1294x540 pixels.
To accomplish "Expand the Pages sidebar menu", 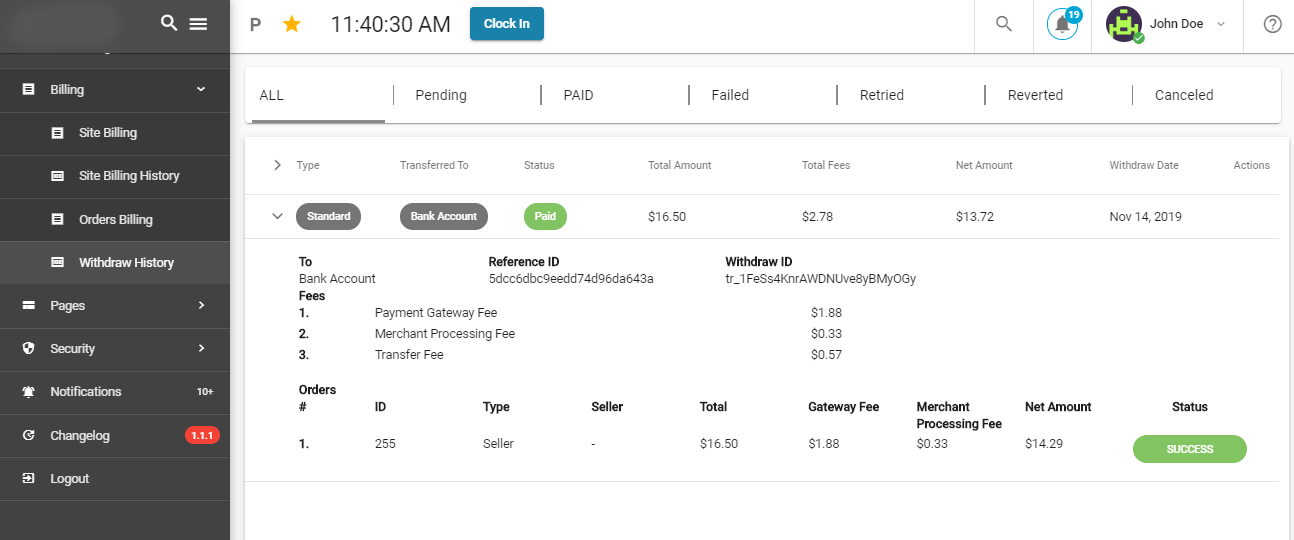I will pyautogui.click(x=201, y=305).
